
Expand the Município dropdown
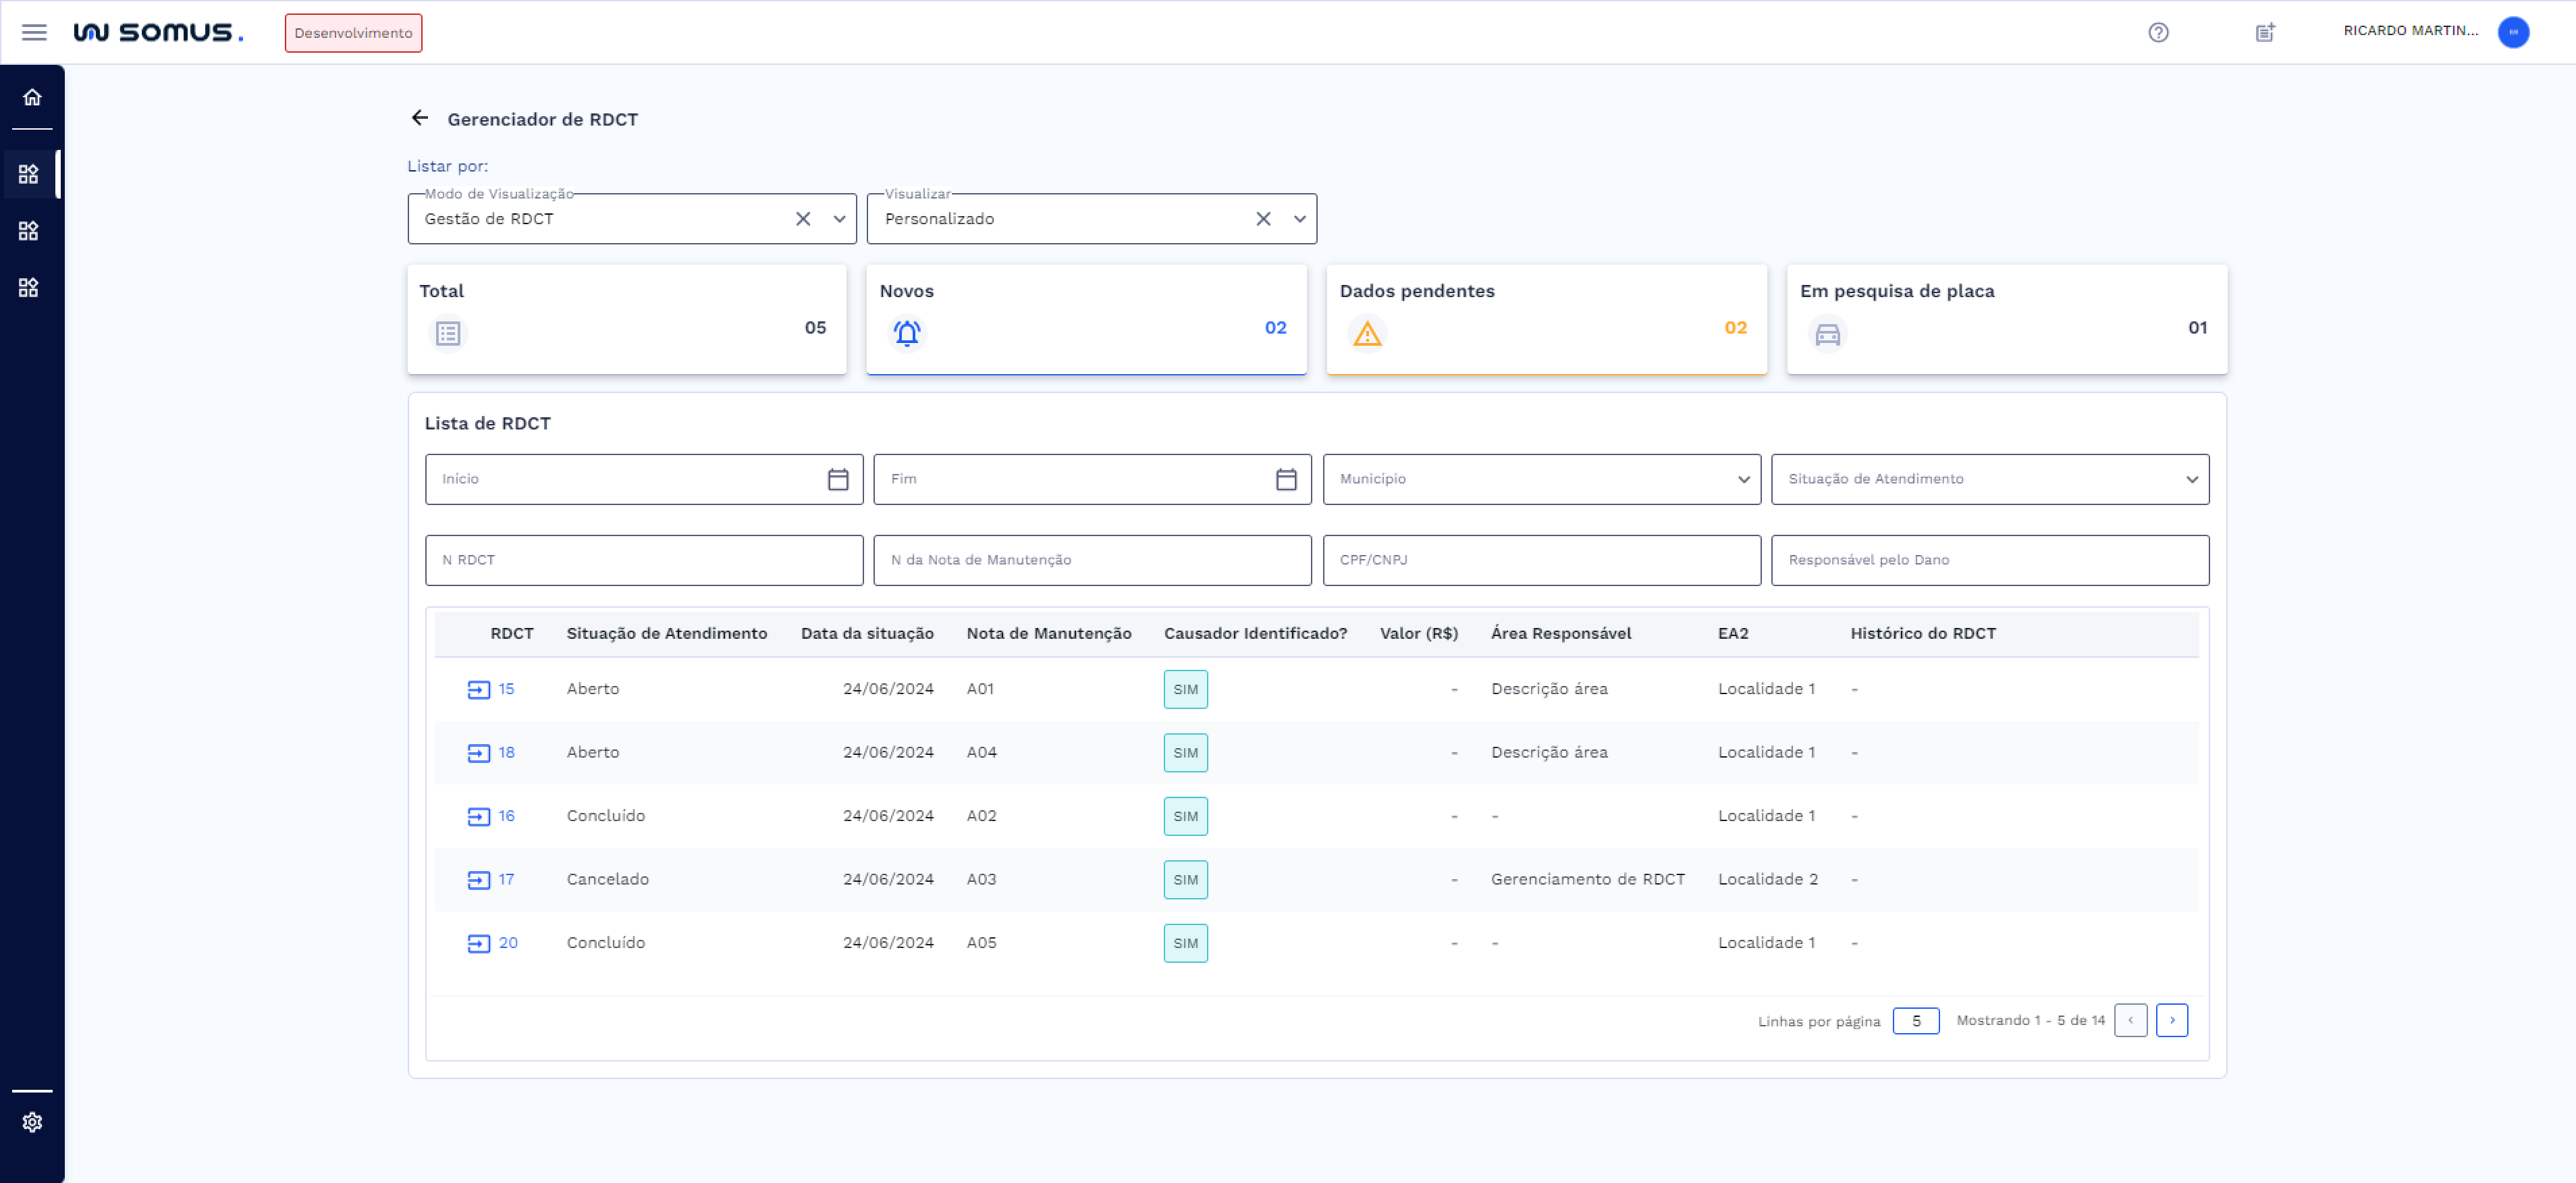(1743, 479)
